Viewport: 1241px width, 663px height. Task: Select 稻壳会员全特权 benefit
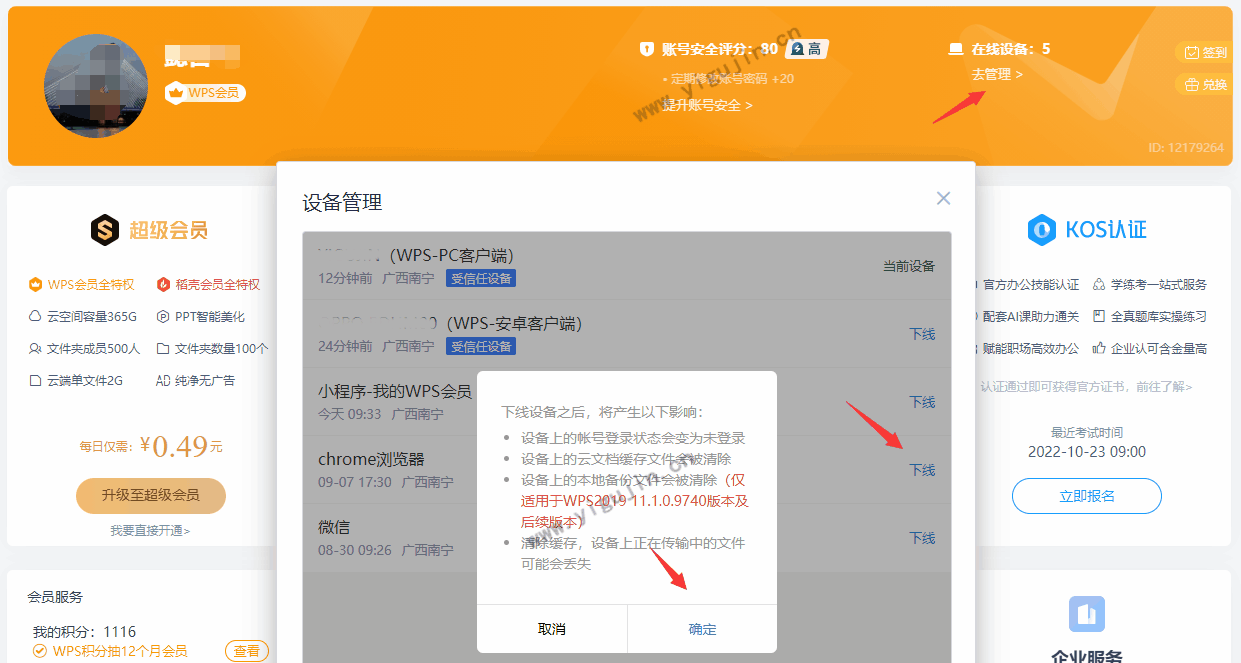coord(208,285)
